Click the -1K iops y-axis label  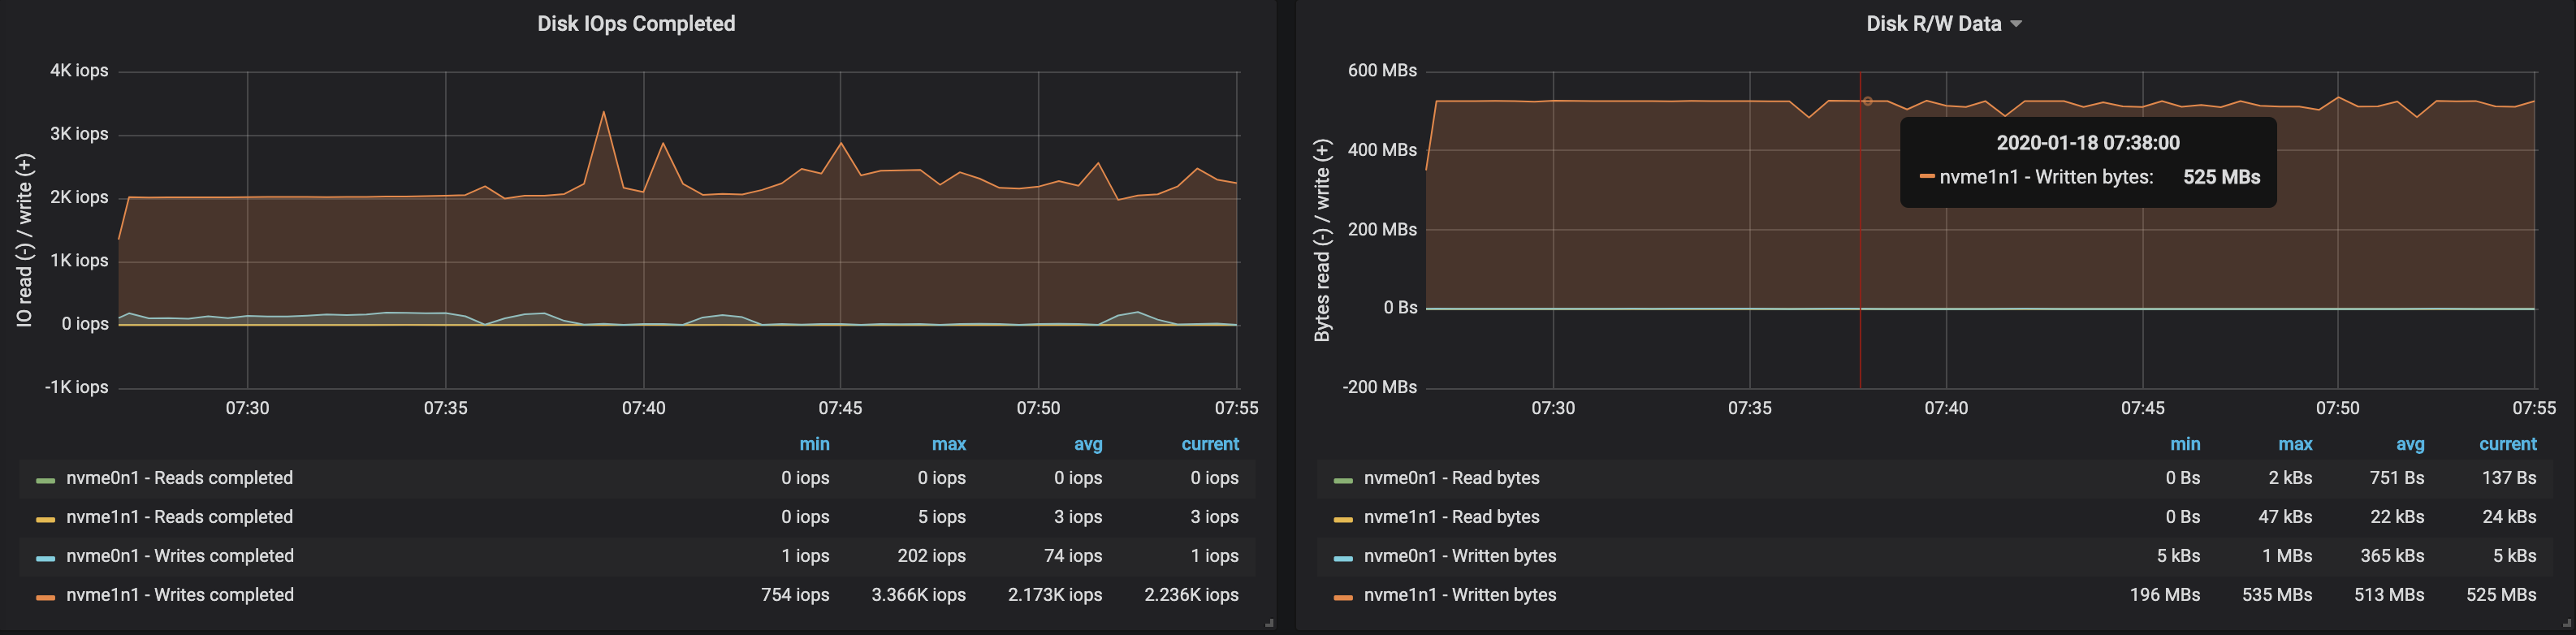pyautogui.click(x=76, y=387)
